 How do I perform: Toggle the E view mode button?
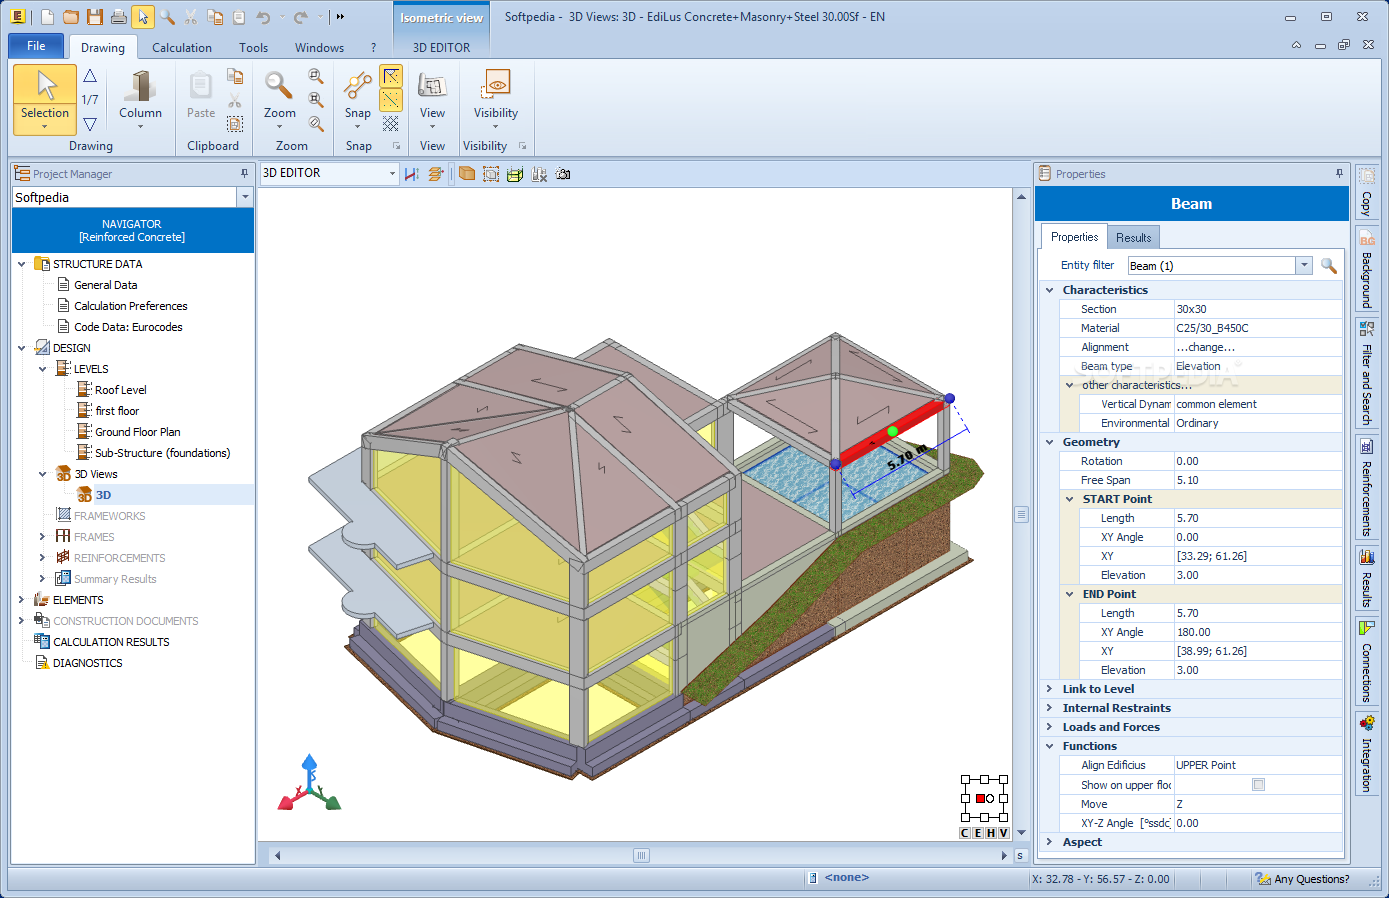click(978, 833)
